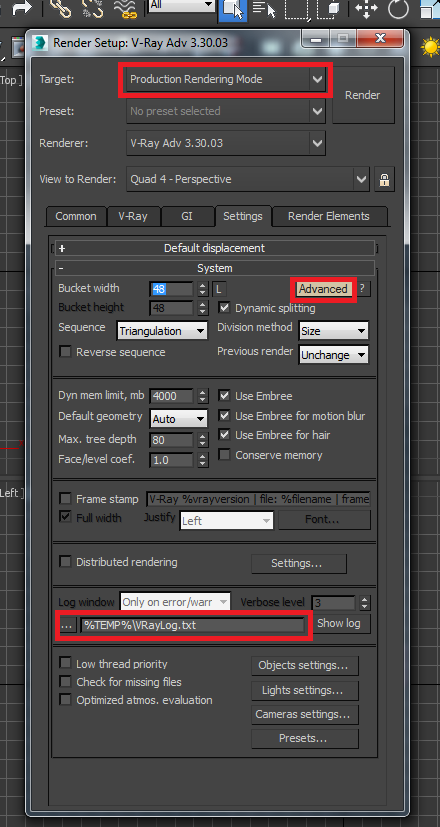Enable the Distributed rendering checkbox
This screenshot has width=440, height=827.
pos(65,562)
